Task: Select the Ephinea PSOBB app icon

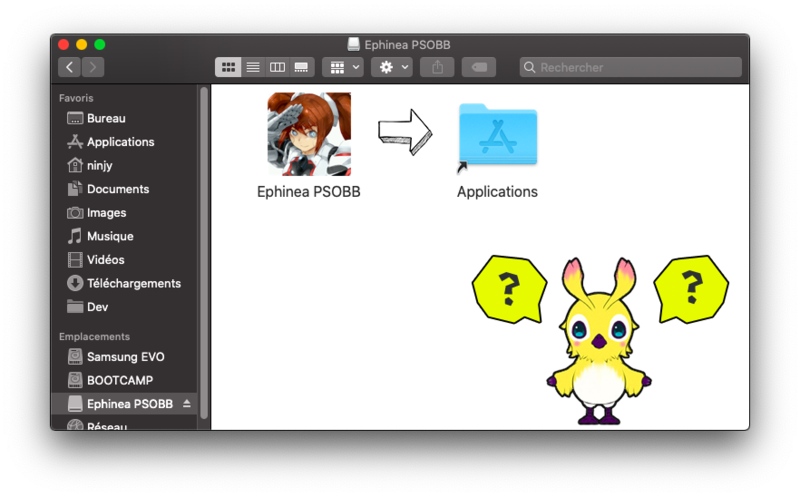Action: (309, 134)
